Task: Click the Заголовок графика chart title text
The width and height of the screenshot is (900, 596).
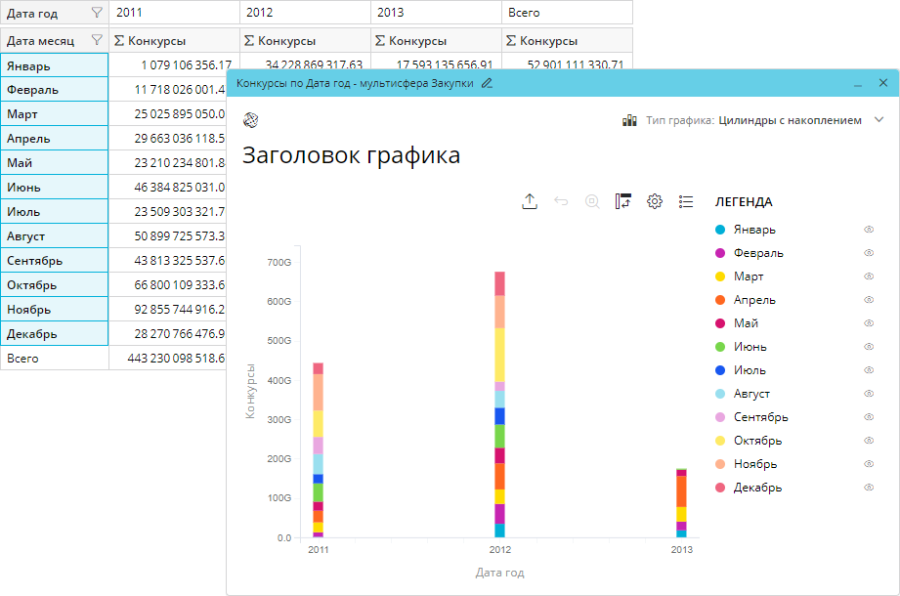Action: [x=351, y=155]
